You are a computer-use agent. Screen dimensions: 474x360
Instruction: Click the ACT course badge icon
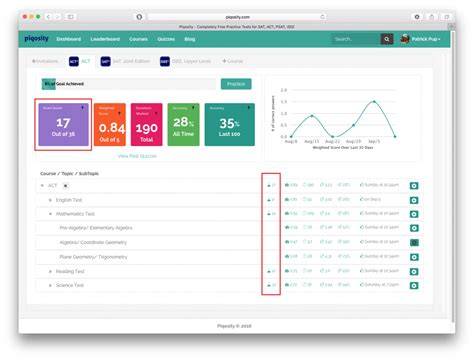coord(74,61)
